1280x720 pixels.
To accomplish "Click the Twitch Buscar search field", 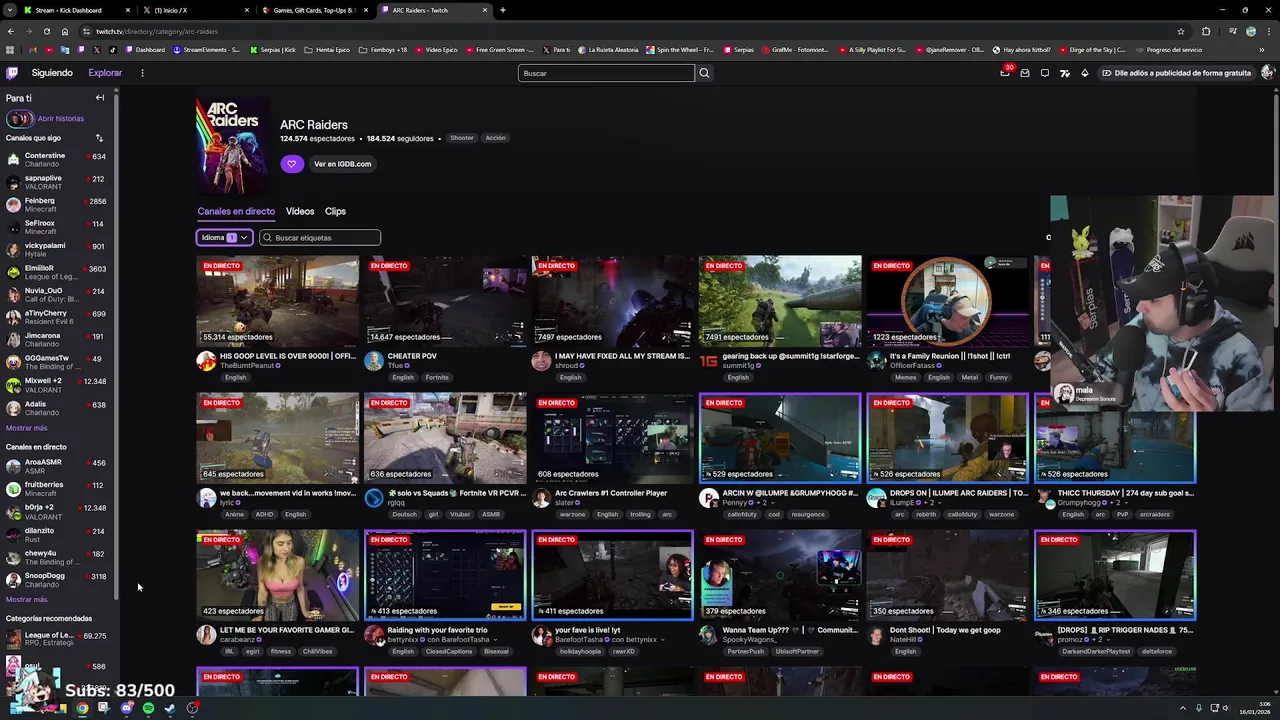I will pos(606,73).
